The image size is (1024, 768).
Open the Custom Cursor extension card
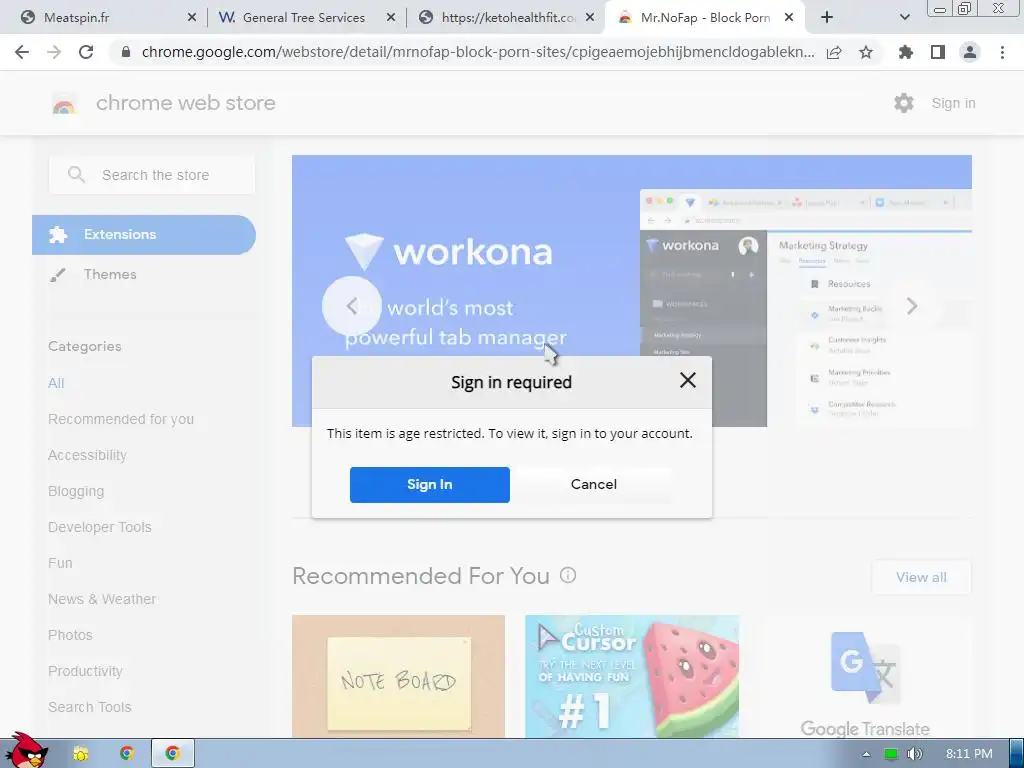point(632,676)
